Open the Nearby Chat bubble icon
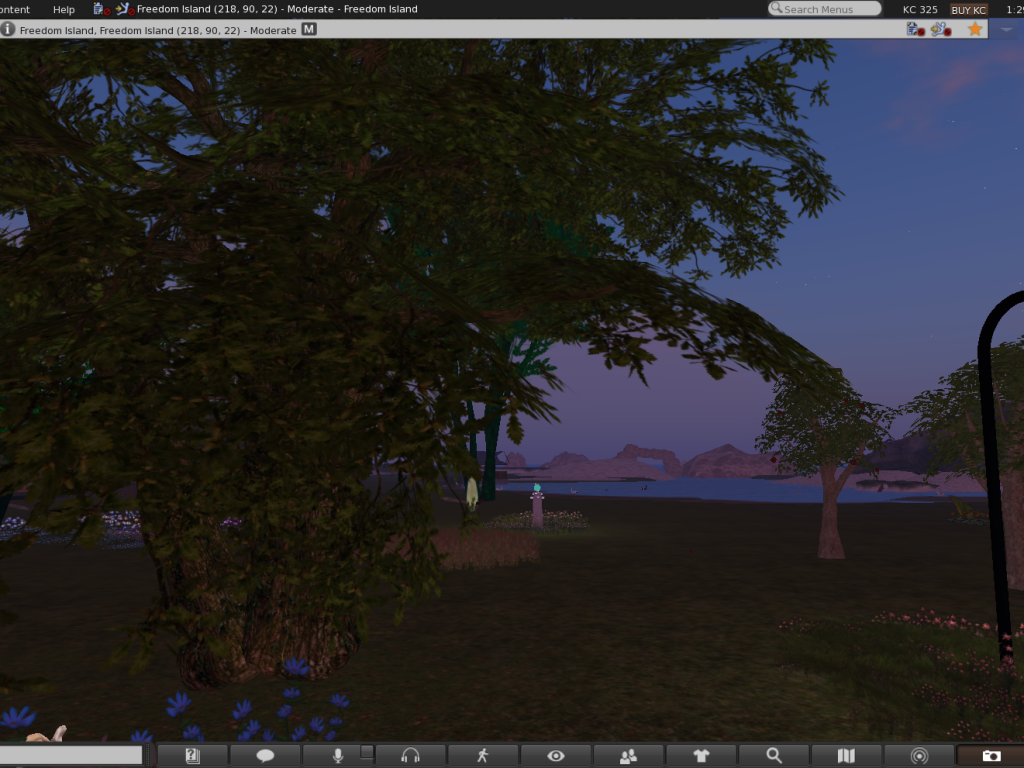Image resolution: width=1024 pixels, height=768 pixels. pos(264,755)
